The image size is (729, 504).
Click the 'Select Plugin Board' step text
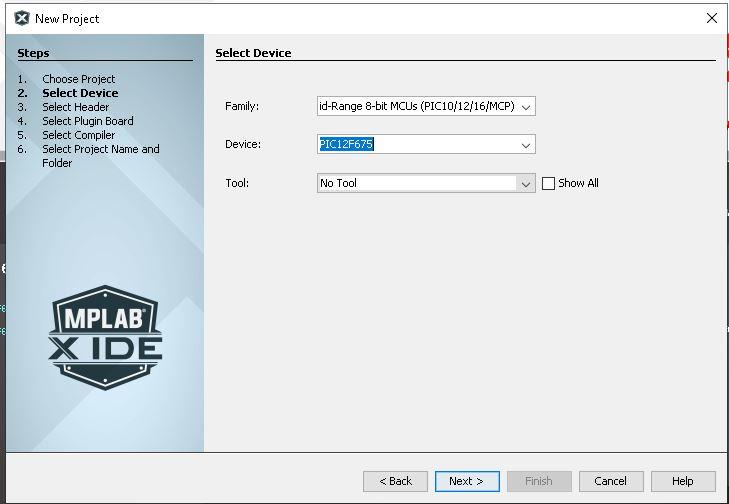88,121
